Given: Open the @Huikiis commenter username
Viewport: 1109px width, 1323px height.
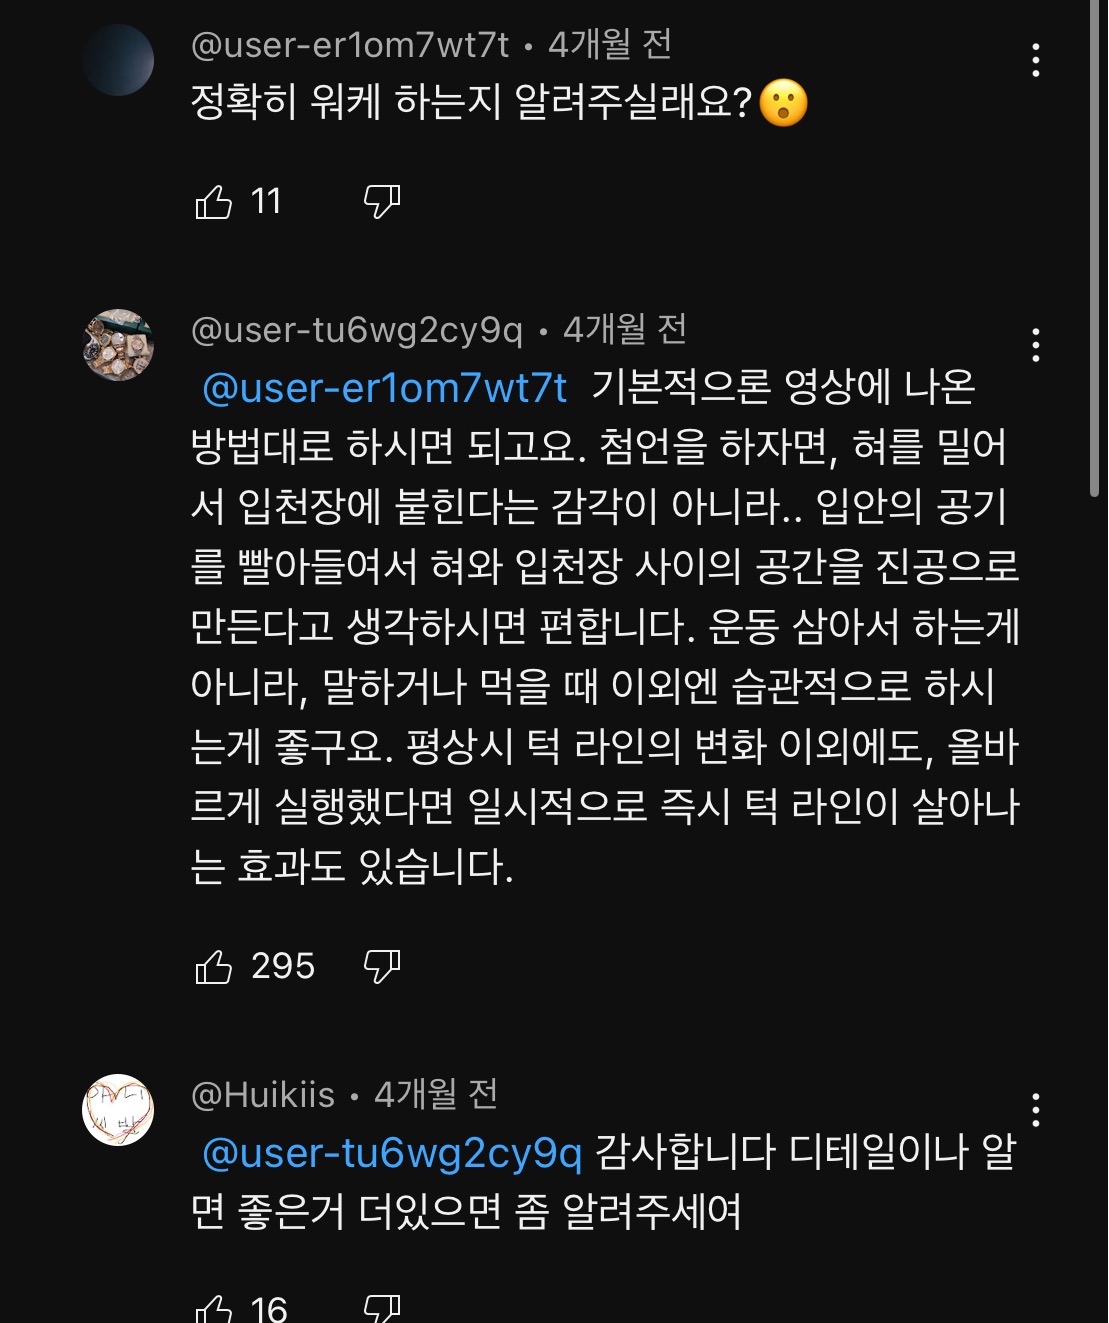Looking at the screenshot, I should point(263,1095).
